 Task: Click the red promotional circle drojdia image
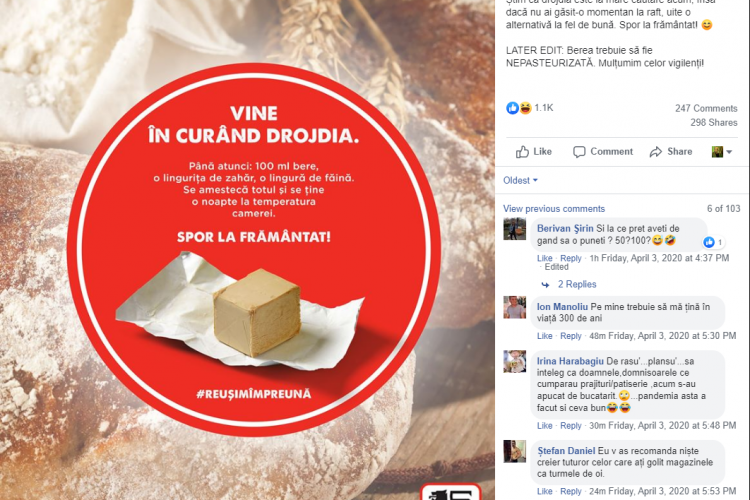[254, 249]
